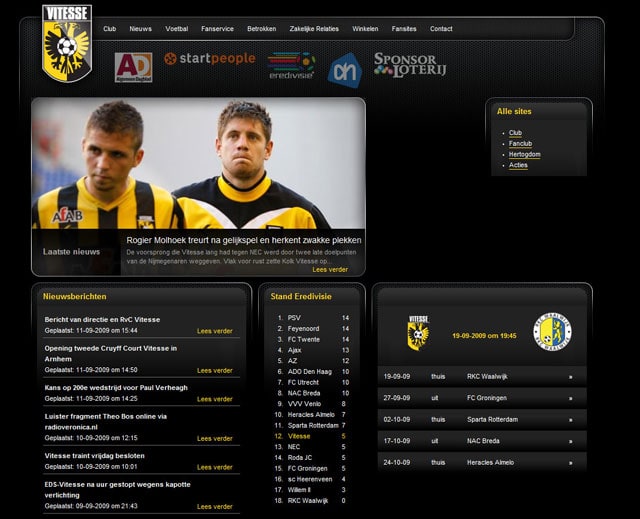Select RKC Waalwijk row in the standings

point(312,501)
